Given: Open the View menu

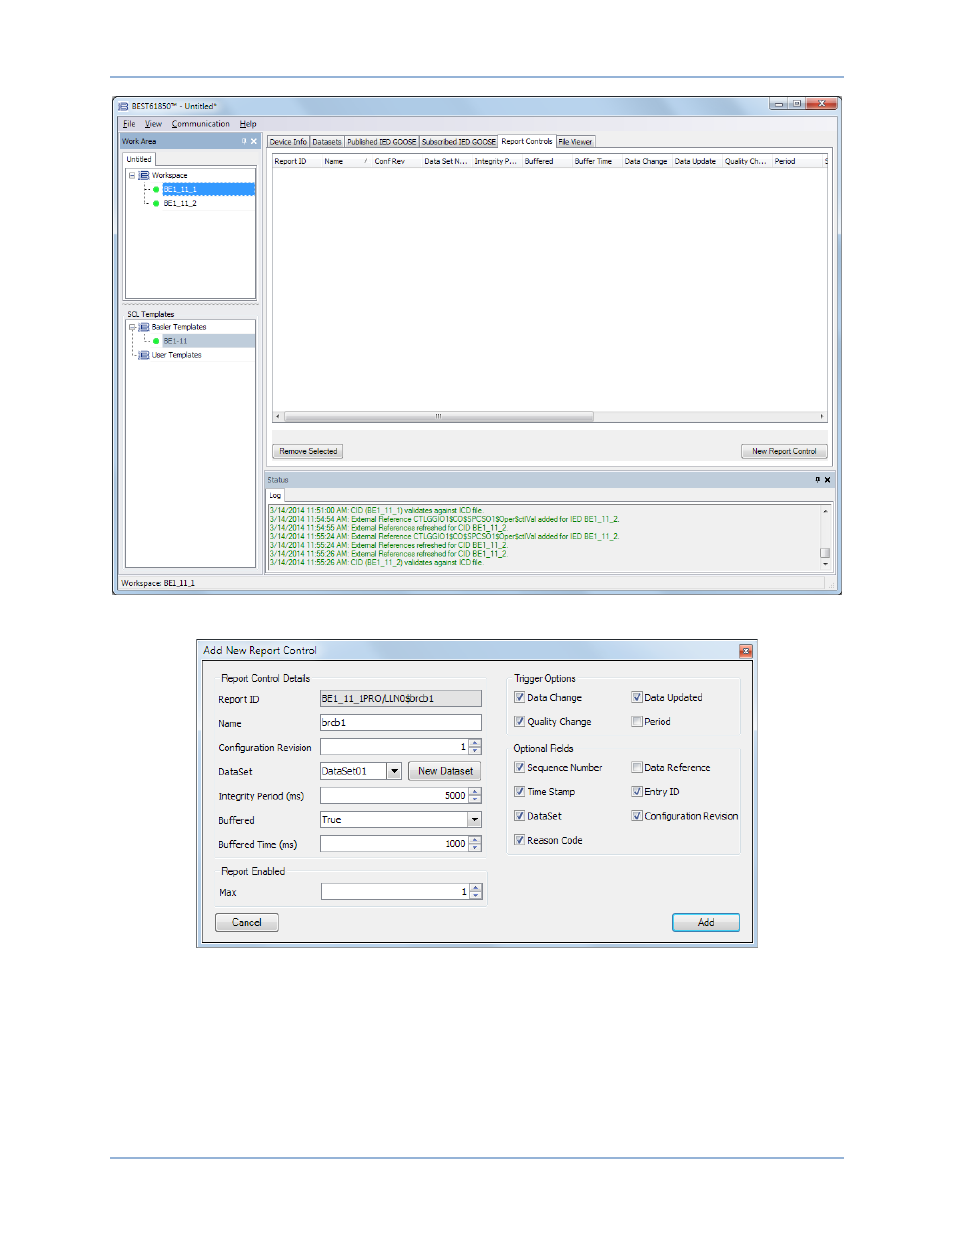Looking at the screenshot, I should pyautogui.click(x=153, y=124).
